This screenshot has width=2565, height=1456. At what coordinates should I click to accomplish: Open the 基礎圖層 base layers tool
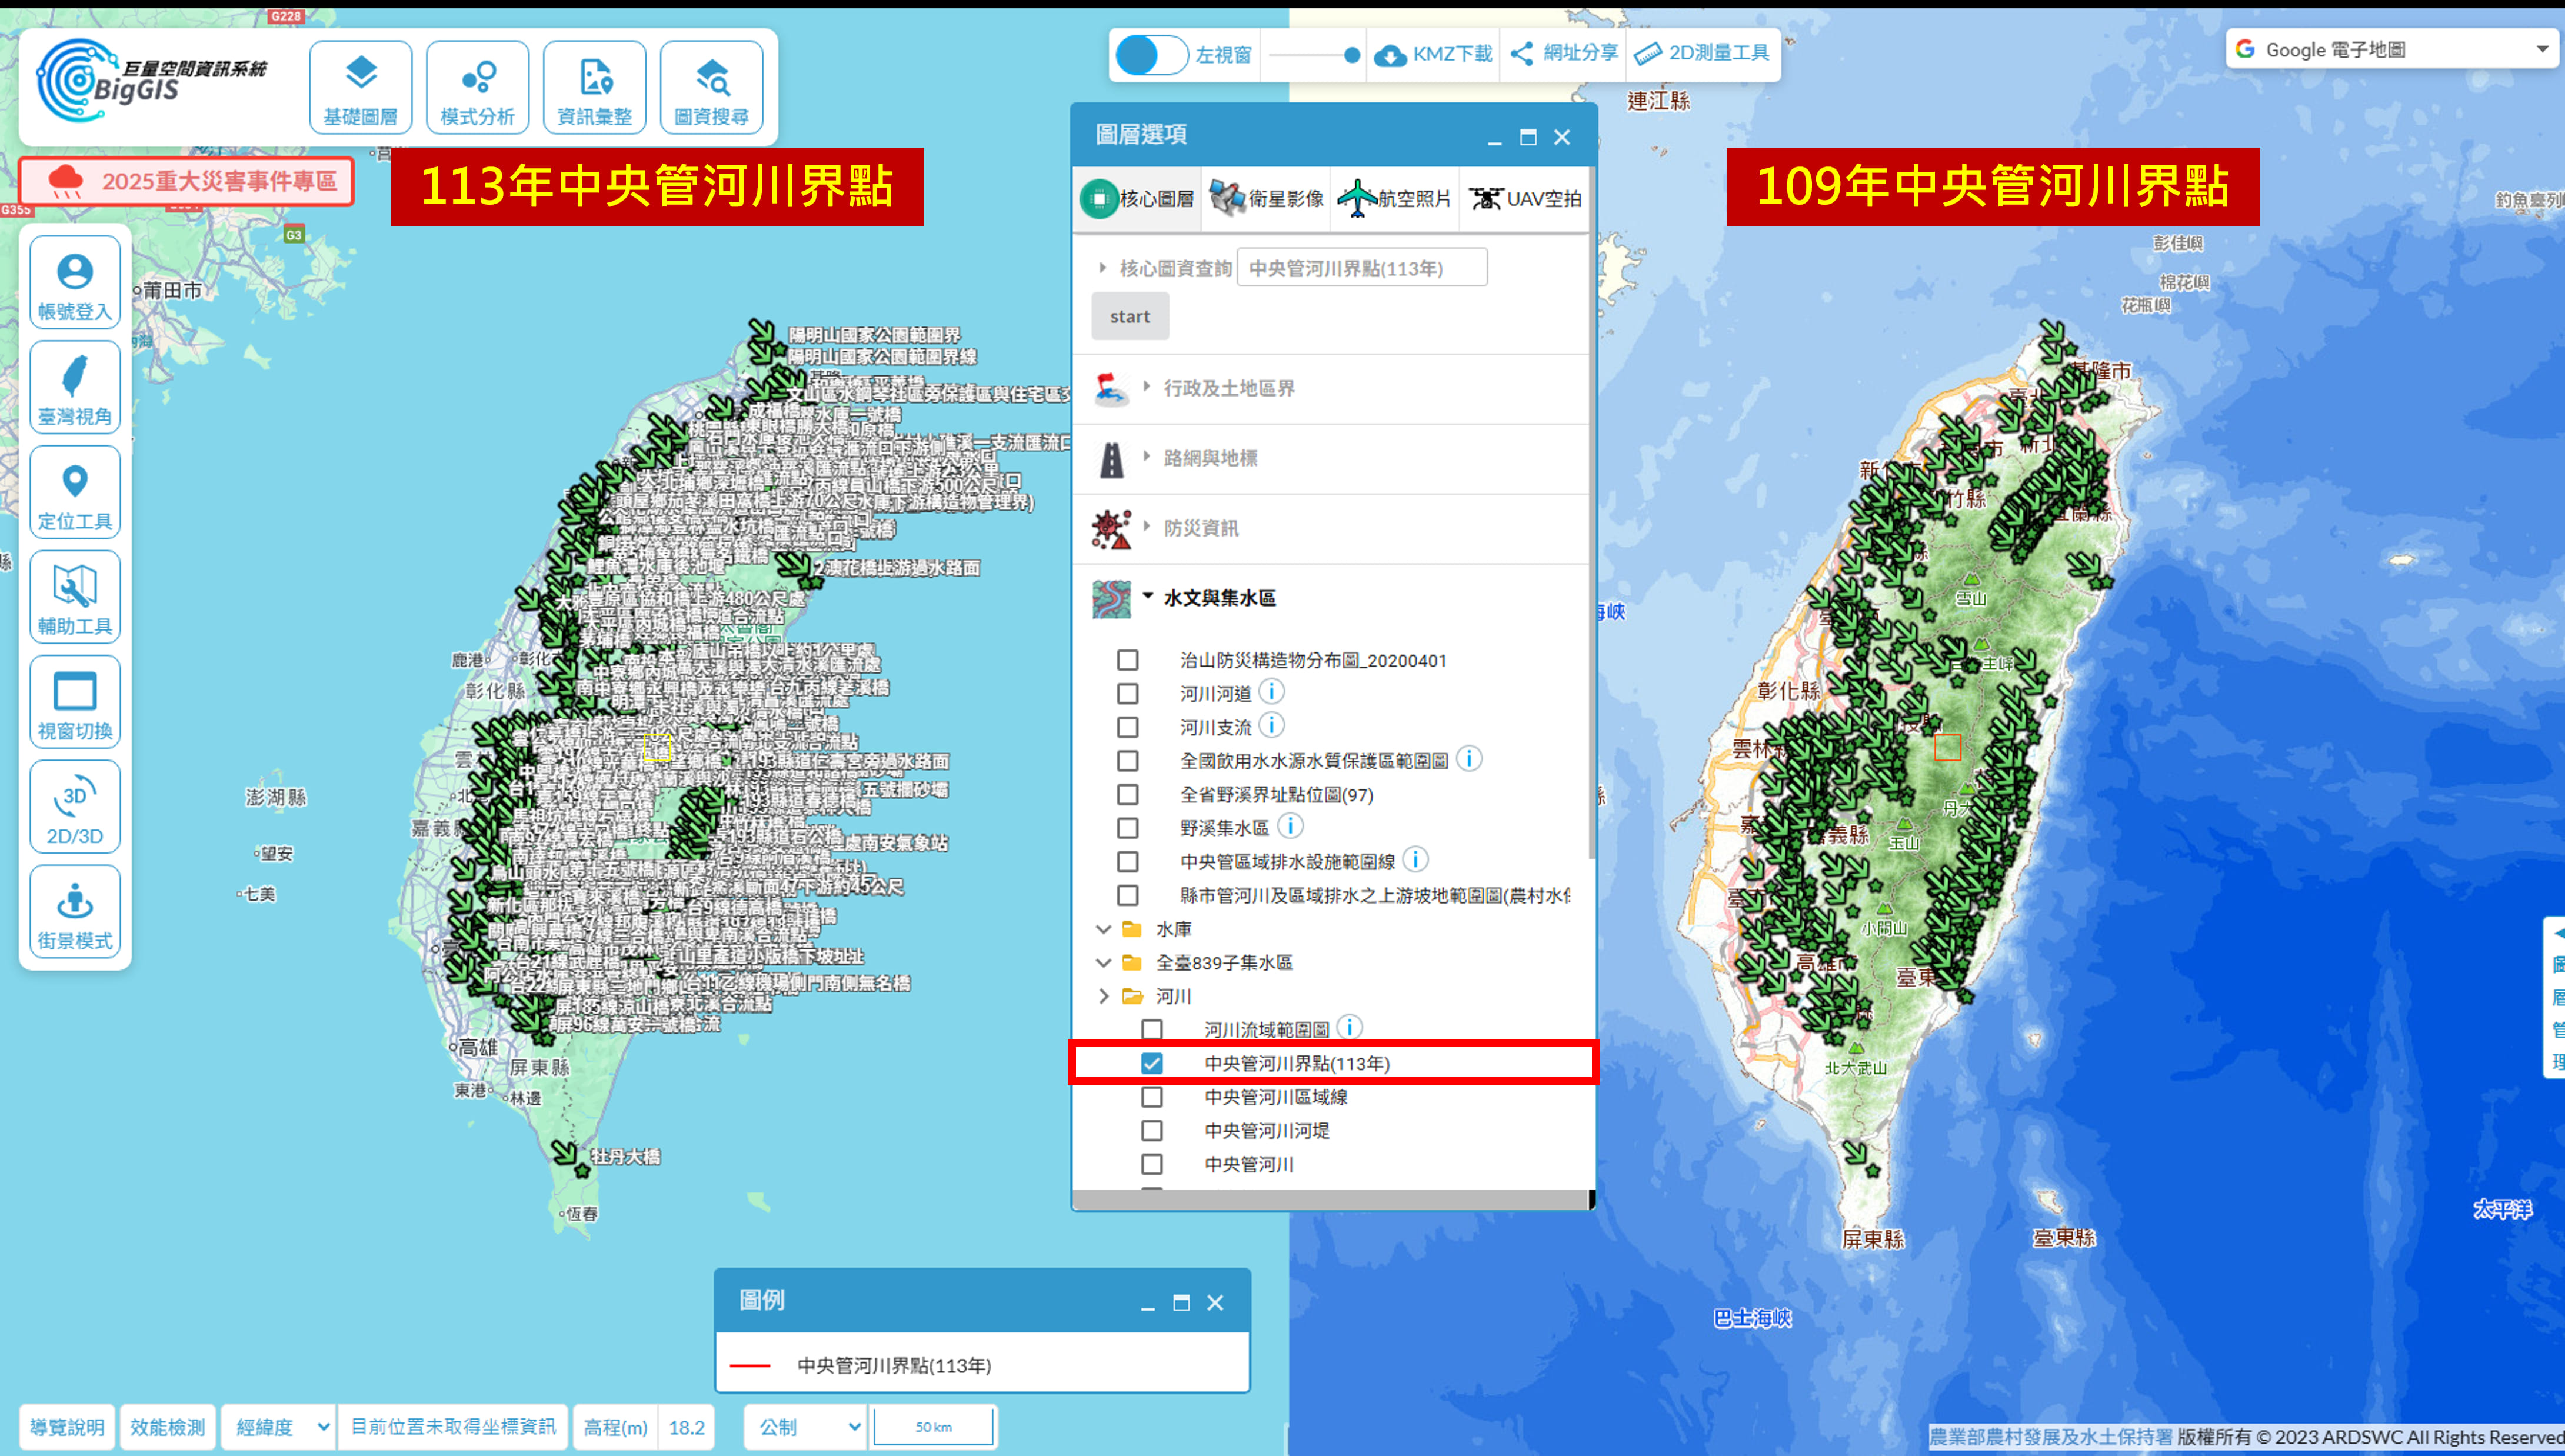point(360,88)
